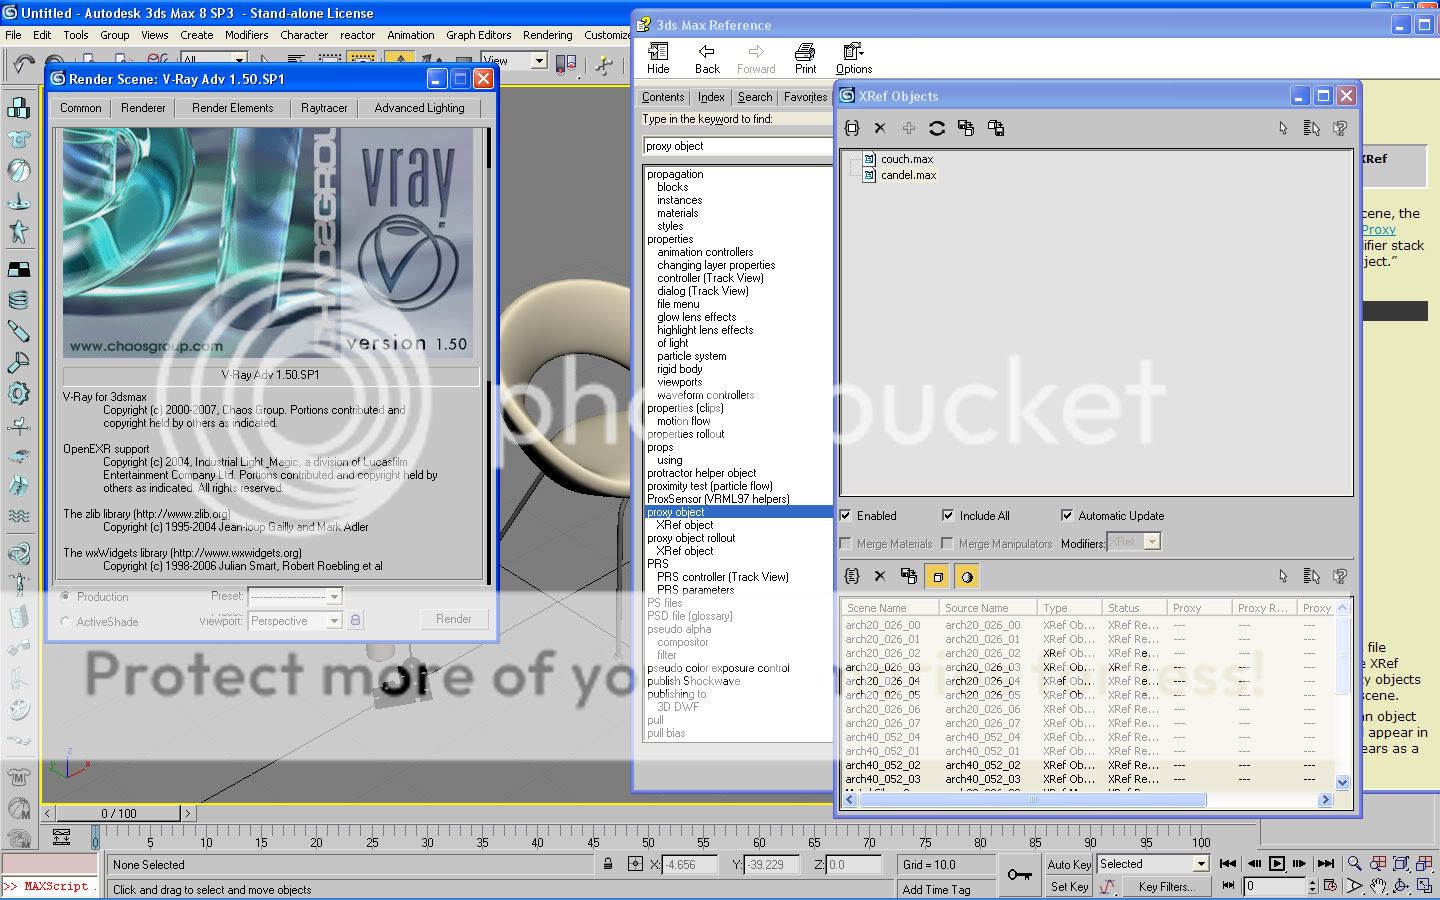Click Hide icon in 3ds Max Reference

[x=658, y=58]
